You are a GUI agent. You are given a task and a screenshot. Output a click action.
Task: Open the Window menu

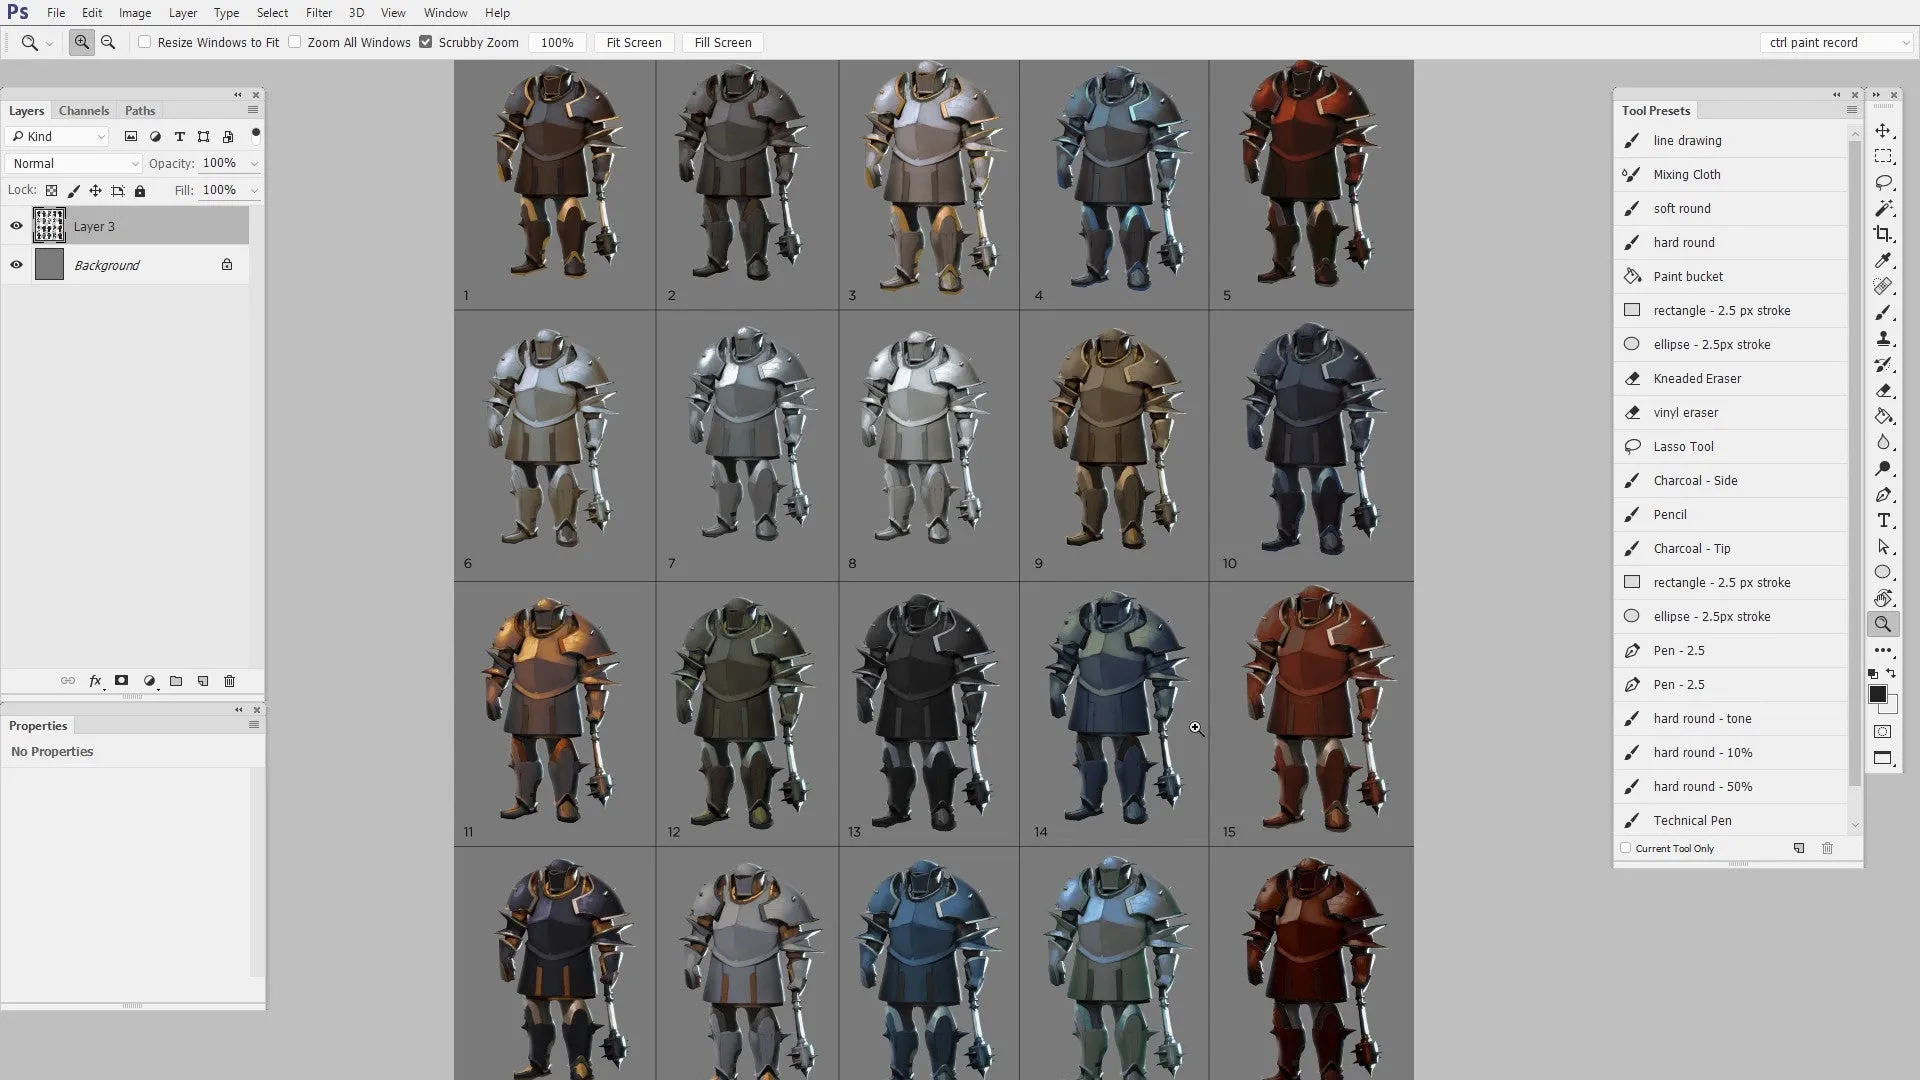pyautogui.click(x=445, y=13)
